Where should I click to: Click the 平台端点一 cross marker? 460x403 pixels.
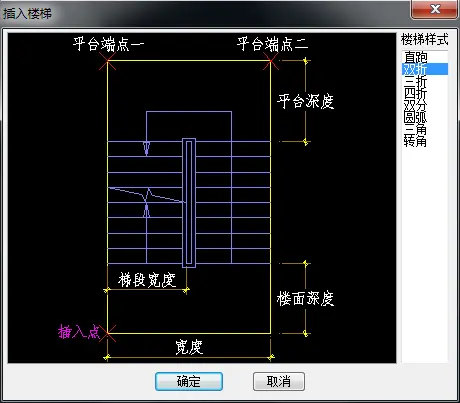click(x=107, y=61)
